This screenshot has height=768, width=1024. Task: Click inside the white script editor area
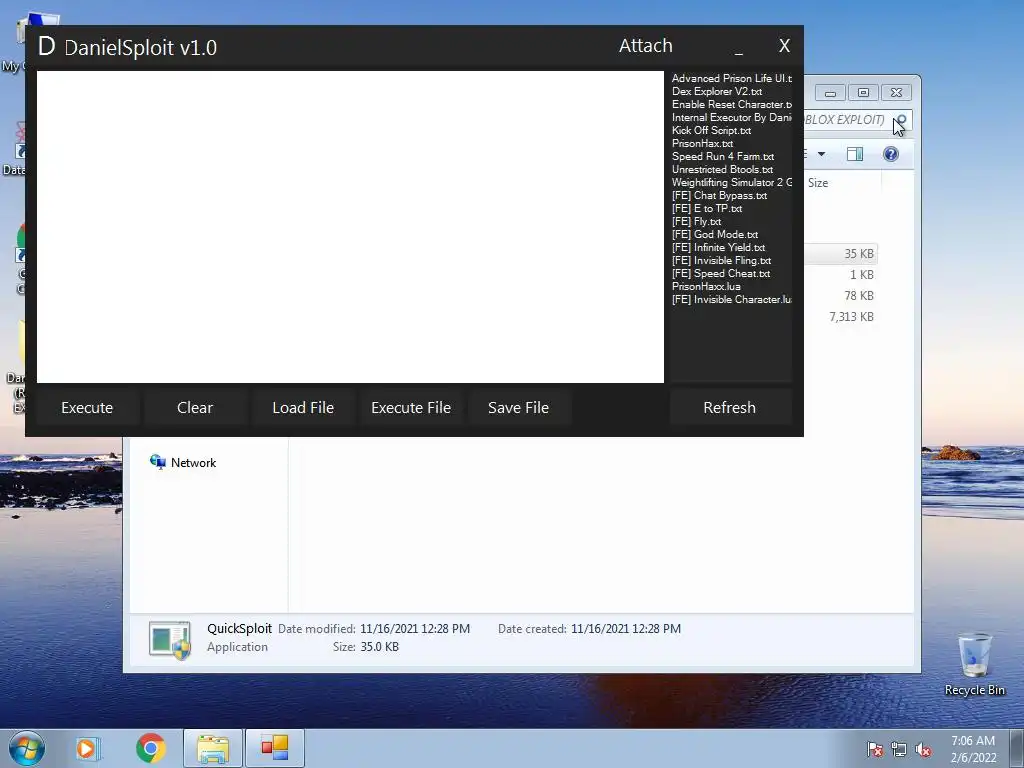pos(350,227)
